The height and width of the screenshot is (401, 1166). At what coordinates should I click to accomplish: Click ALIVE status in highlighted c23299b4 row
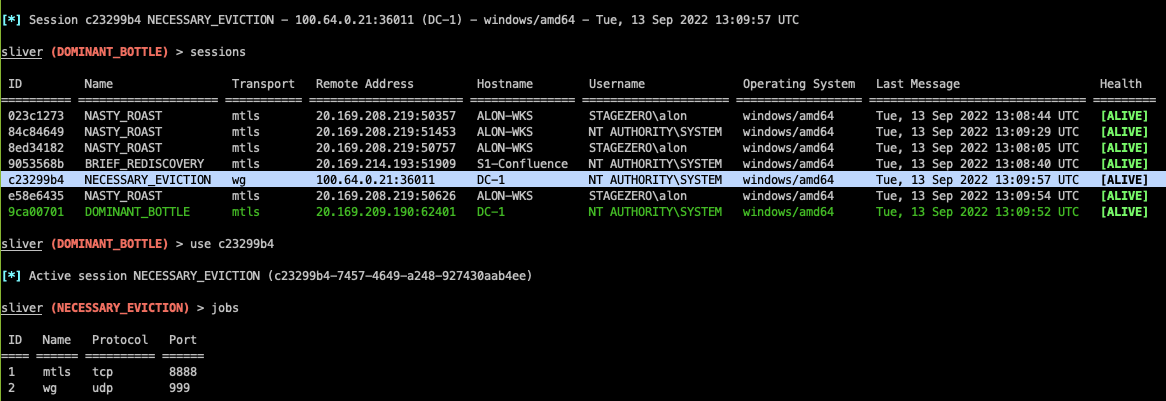coord(1124,179)
